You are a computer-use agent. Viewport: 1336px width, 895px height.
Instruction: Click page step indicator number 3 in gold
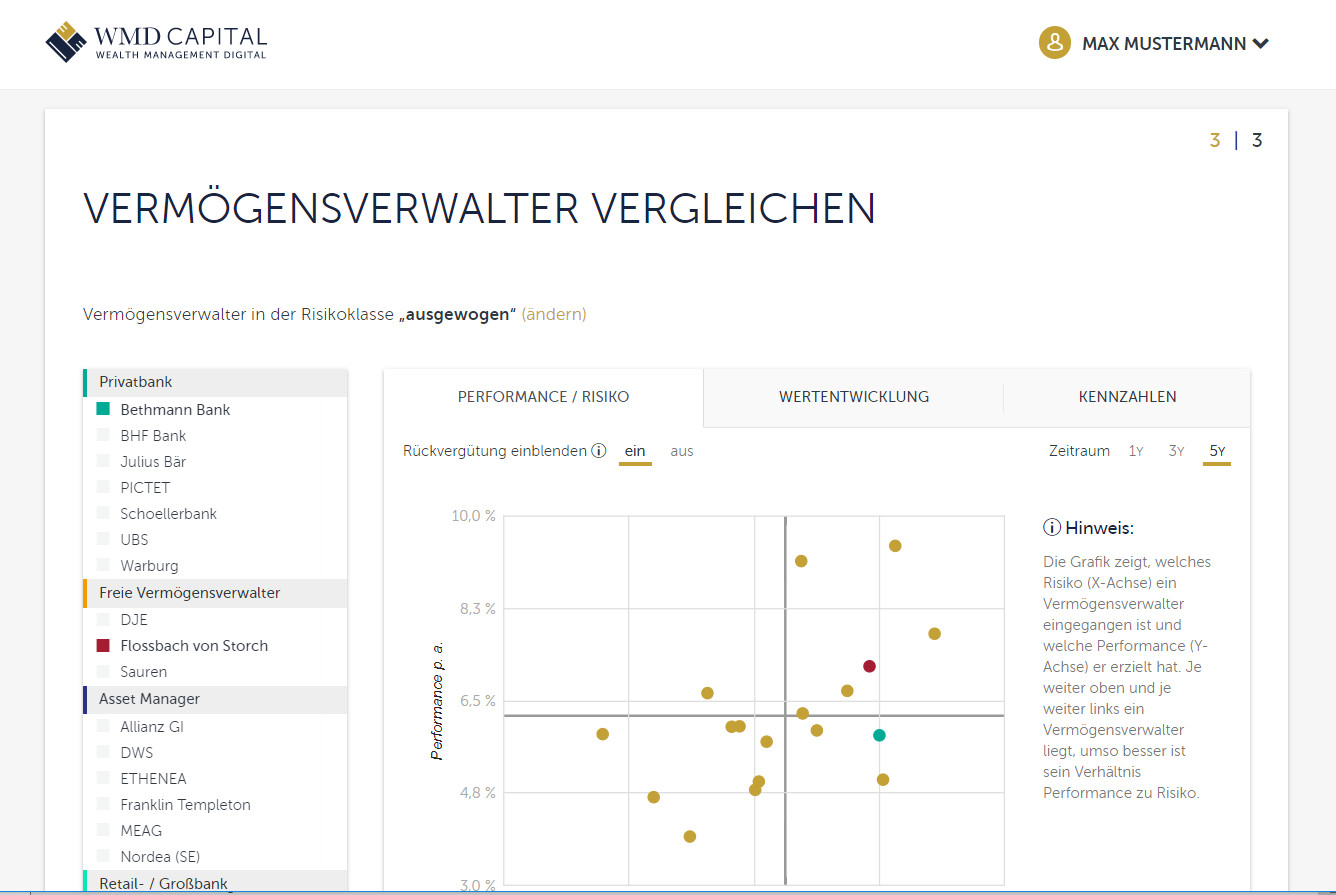1215,141
